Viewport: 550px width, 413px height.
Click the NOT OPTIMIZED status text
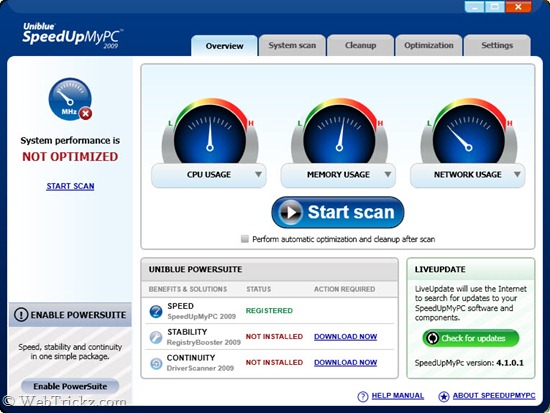pyautogui.click(x=70, y=156)
